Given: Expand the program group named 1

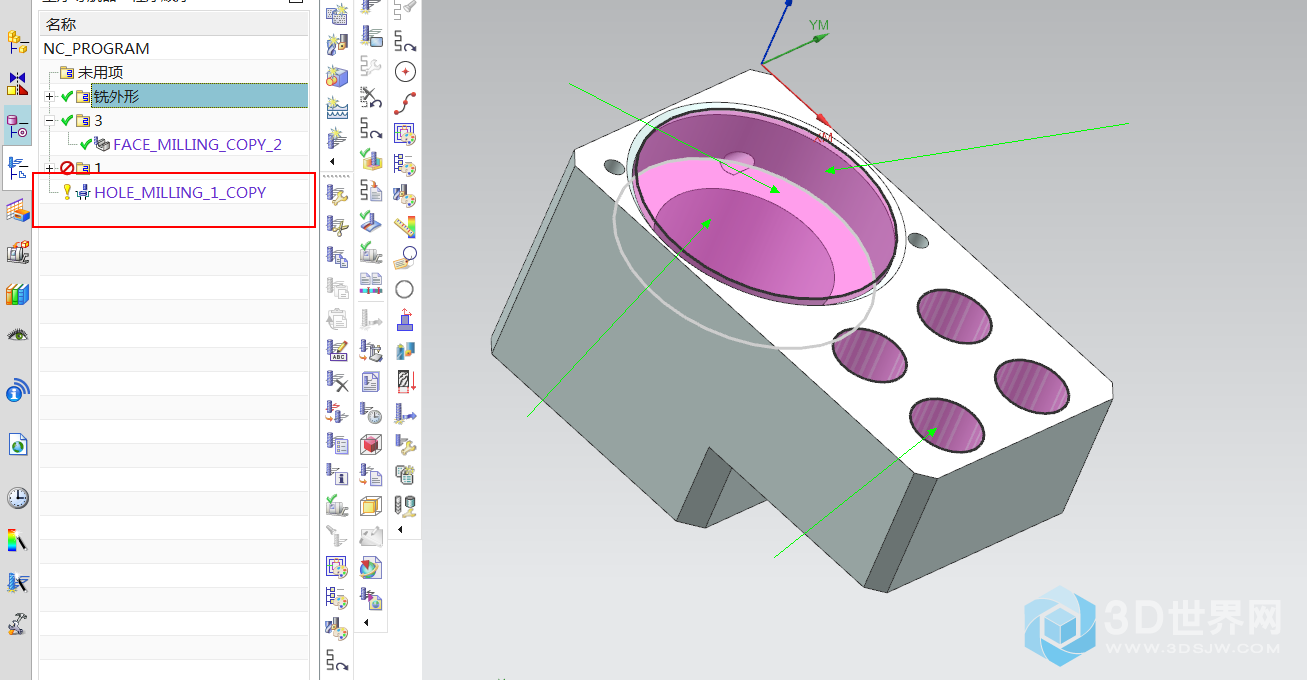Looking at the screenshot, I should (50, 168).
